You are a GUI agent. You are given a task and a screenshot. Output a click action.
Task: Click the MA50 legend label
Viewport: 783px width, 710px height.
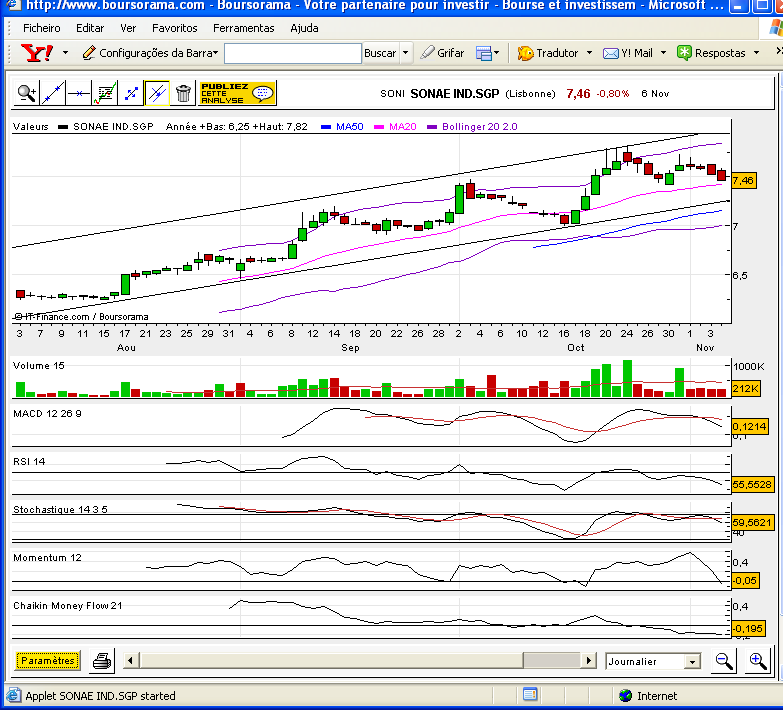pyautogui.click(x=350, y=126)
